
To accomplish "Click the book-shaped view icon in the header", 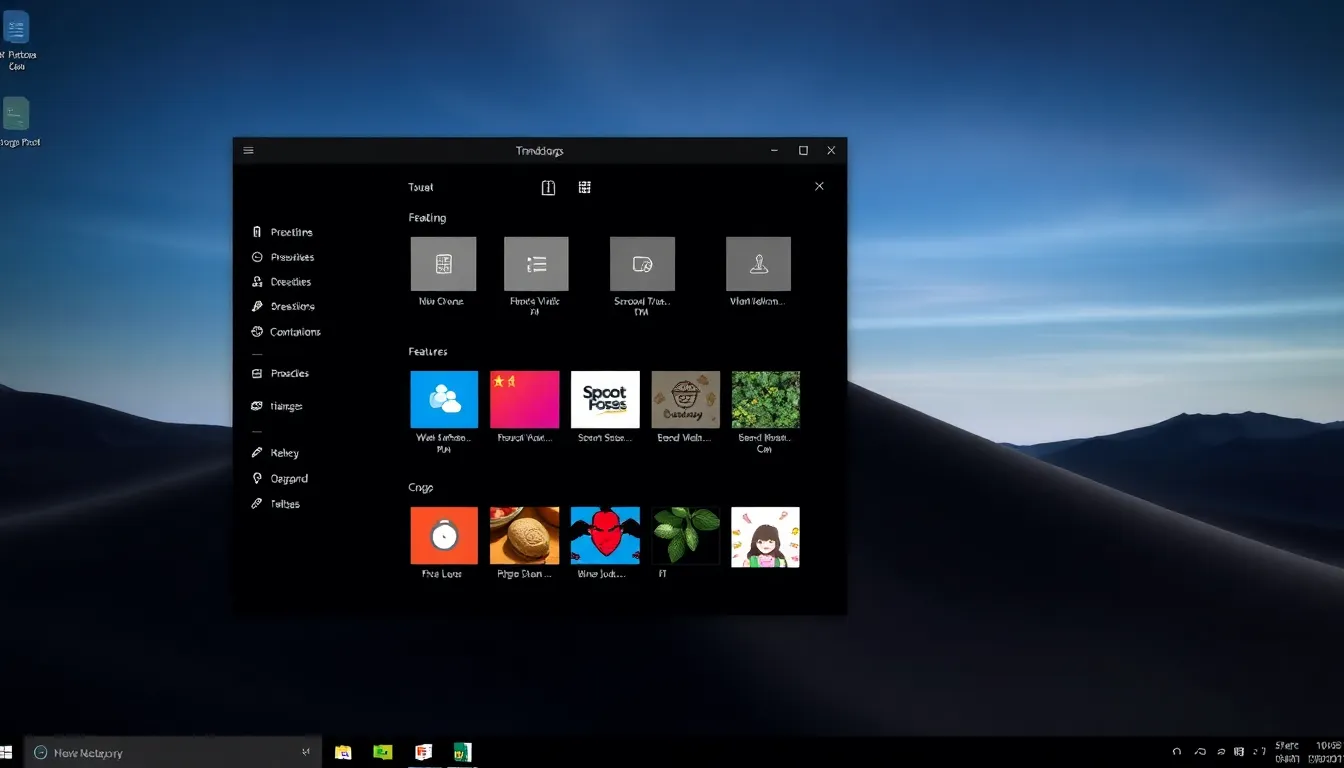I will coord(548,187).
